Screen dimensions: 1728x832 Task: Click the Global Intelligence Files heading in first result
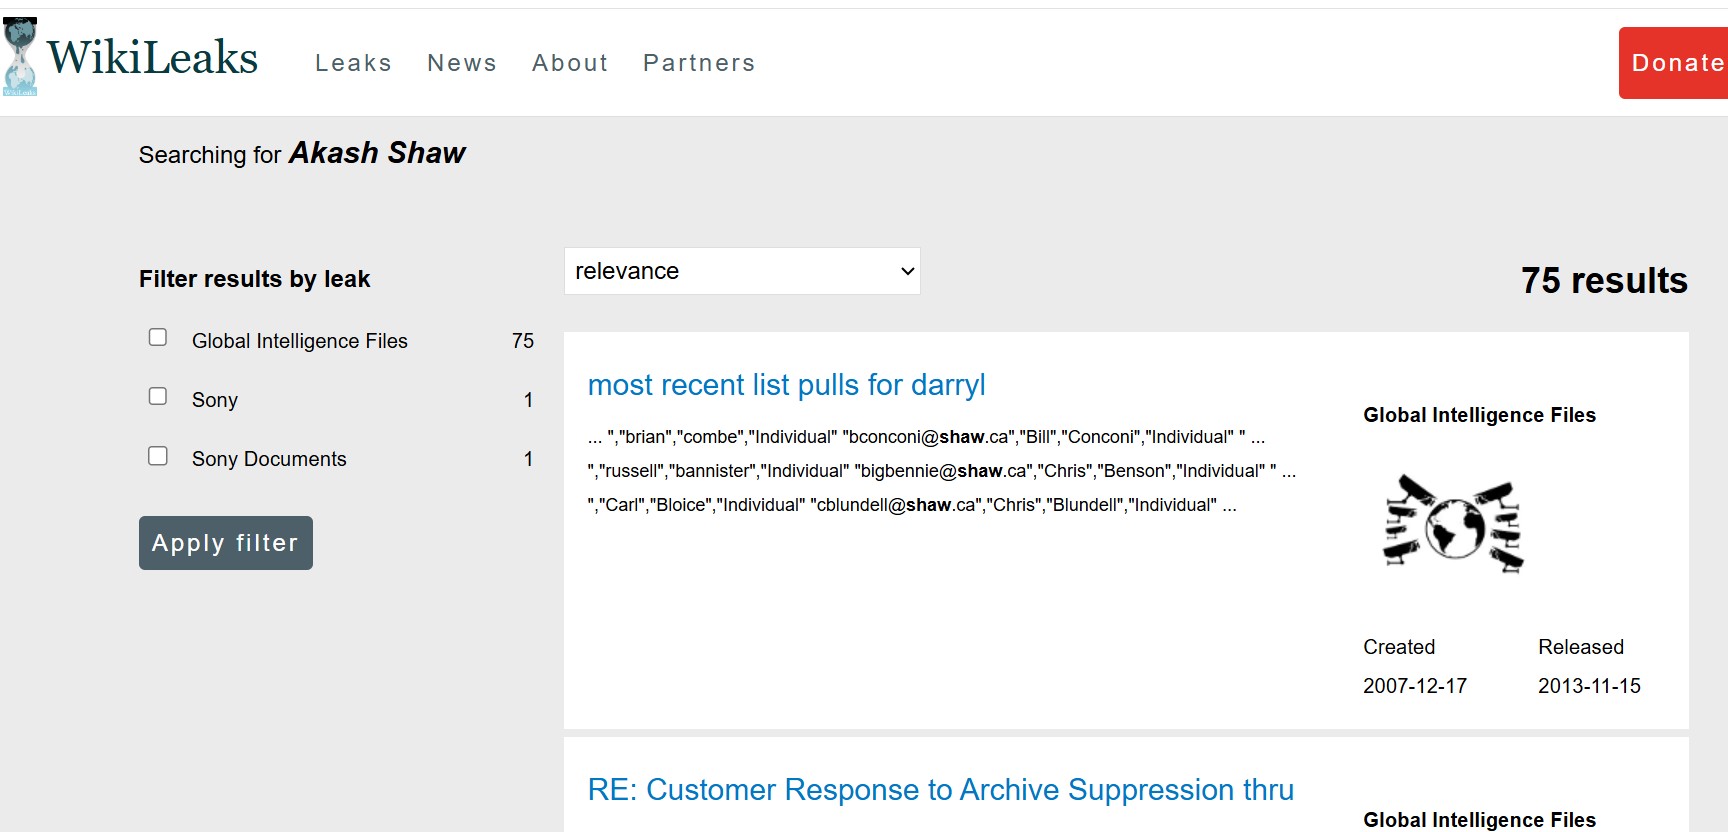tap(1479, 415)
